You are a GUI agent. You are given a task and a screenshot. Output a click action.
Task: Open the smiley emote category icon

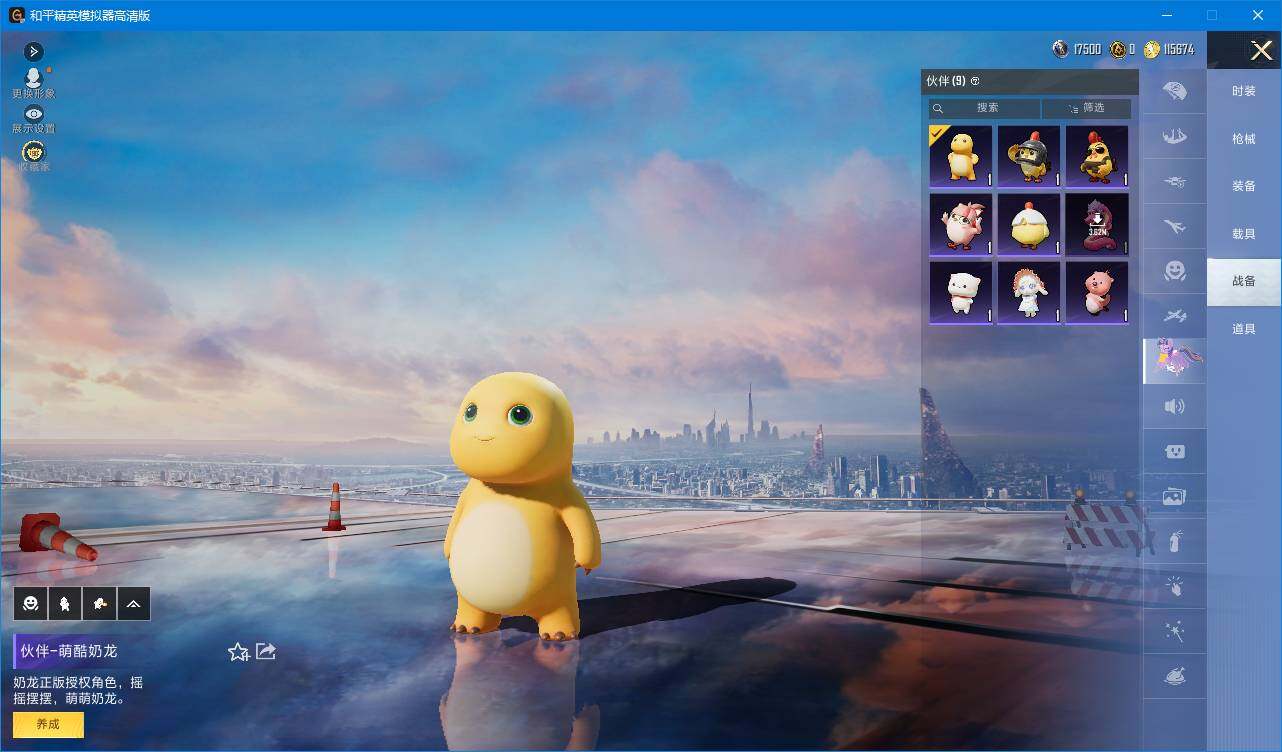[1175, 271]
